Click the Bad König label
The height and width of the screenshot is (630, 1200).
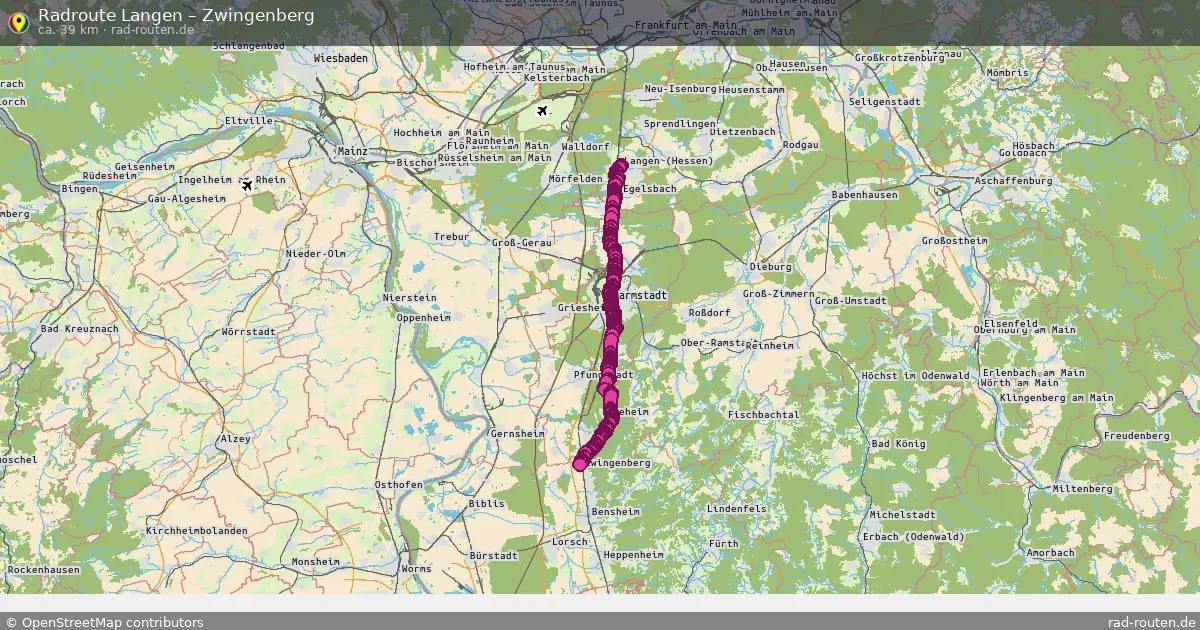click(x=900, y=444)
